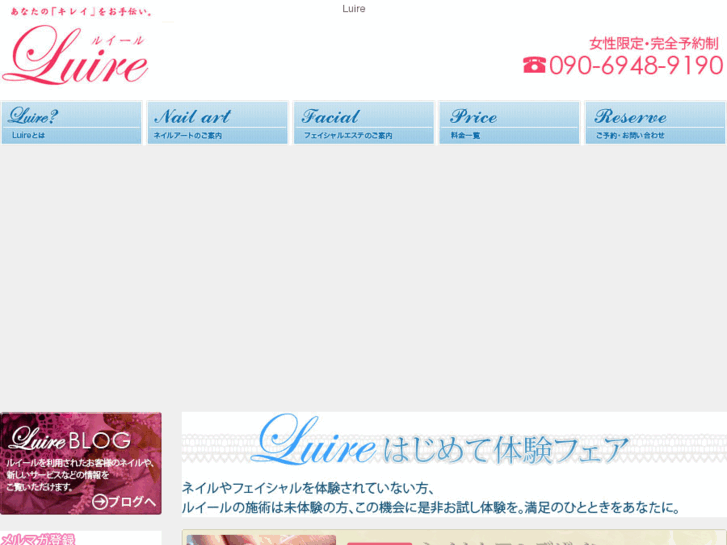
Task: Open the Reserve menu tab
Action: point(655,123)
